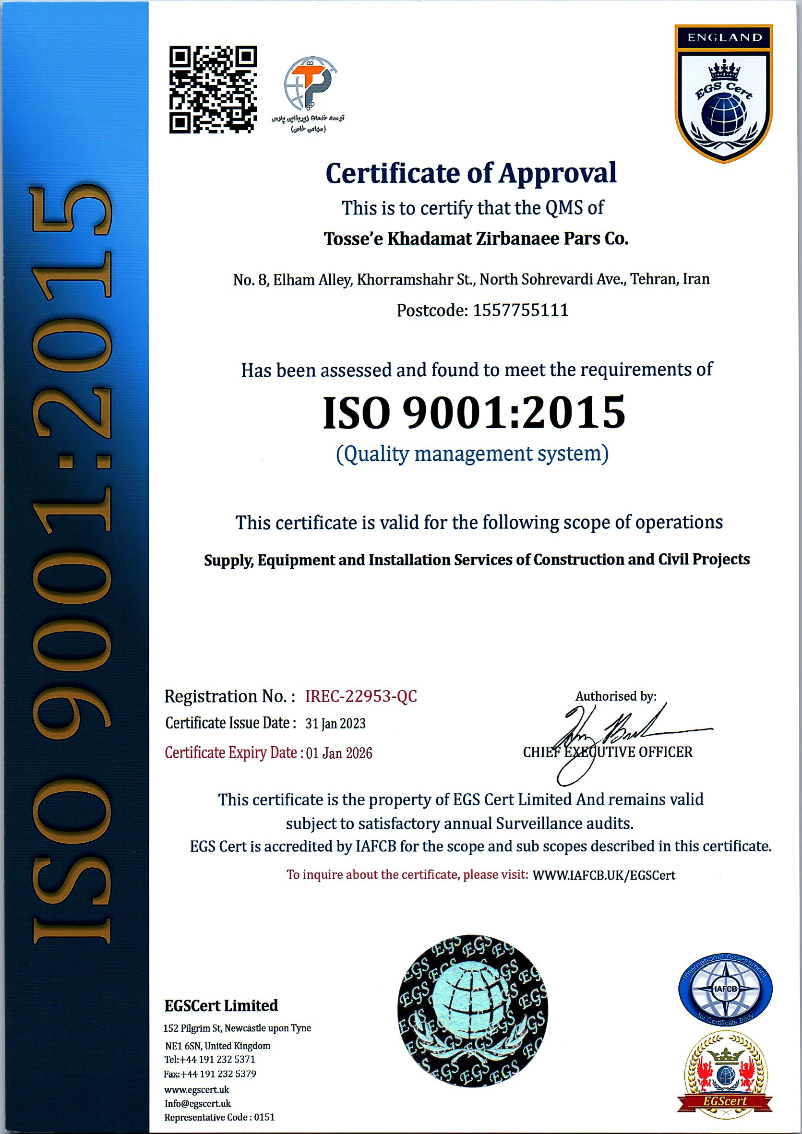Screen dimensions: 802x1134
Task: Click the large 'ISO 9001:2015' centered title
Action: (x=474, y=412)
